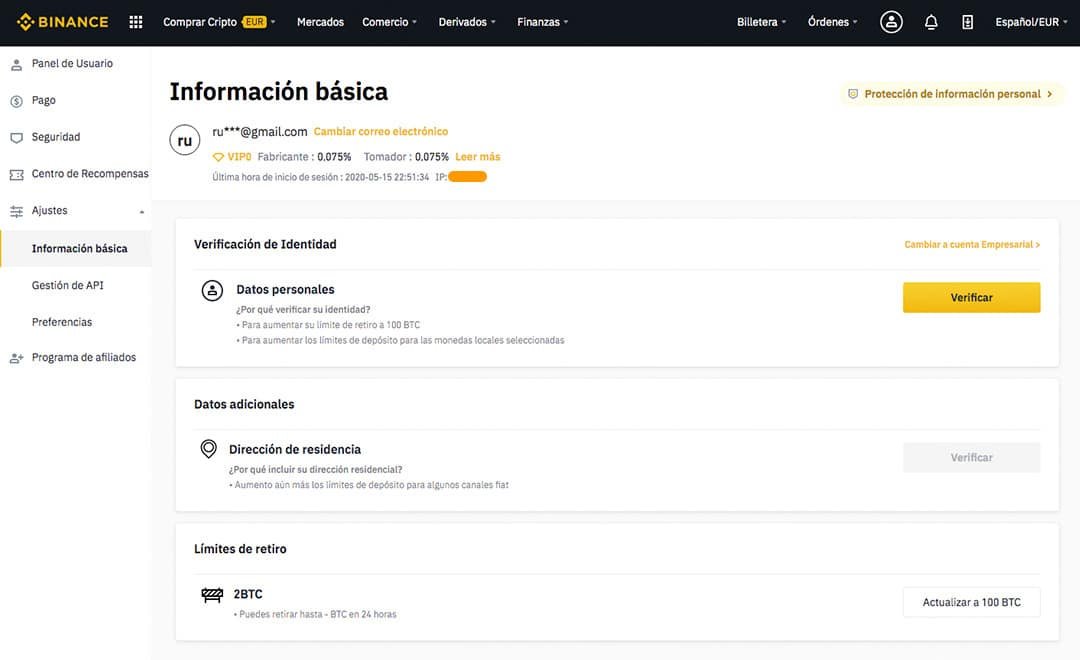
Task: Expand the Derivados dropdown
Action: coord(493,22)
